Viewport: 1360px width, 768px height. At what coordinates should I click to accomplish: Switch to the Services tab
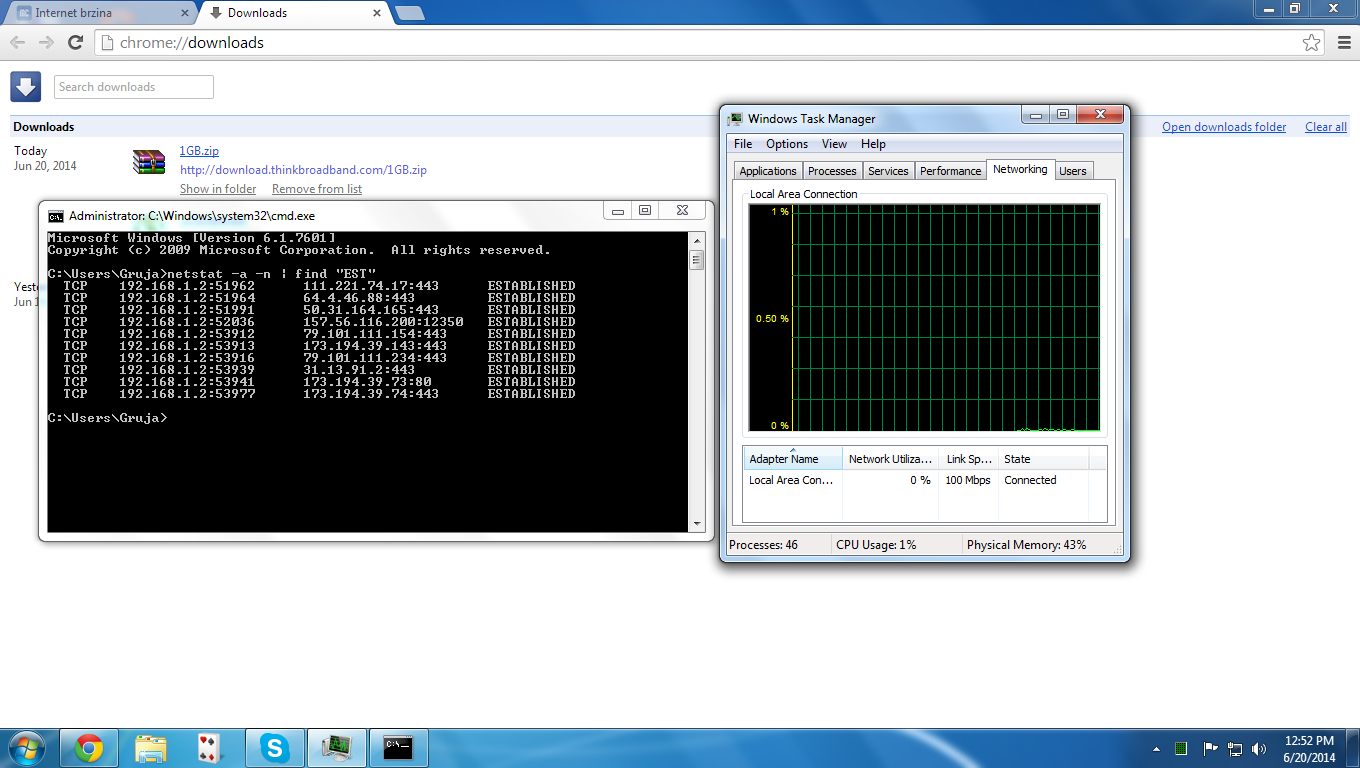pos(888,171)
